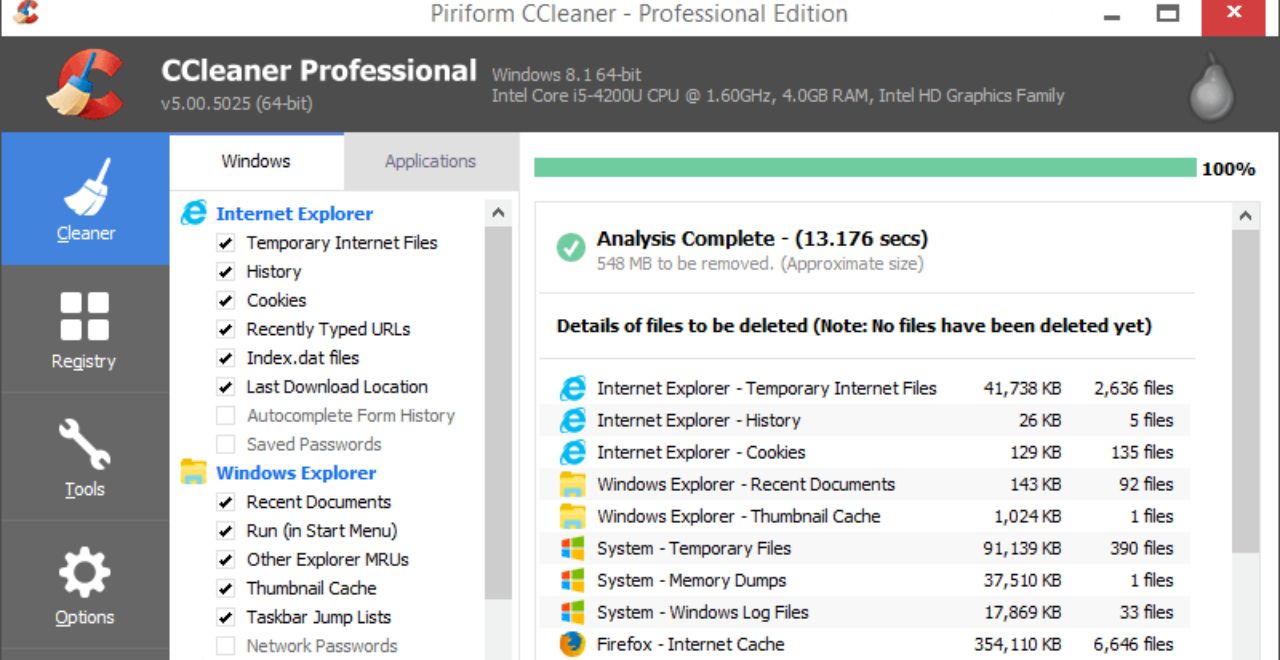The height and width of the screenshot is (660, 1280).
Task: Click the 100% progress label
Action: click(x=1228, y=169)
